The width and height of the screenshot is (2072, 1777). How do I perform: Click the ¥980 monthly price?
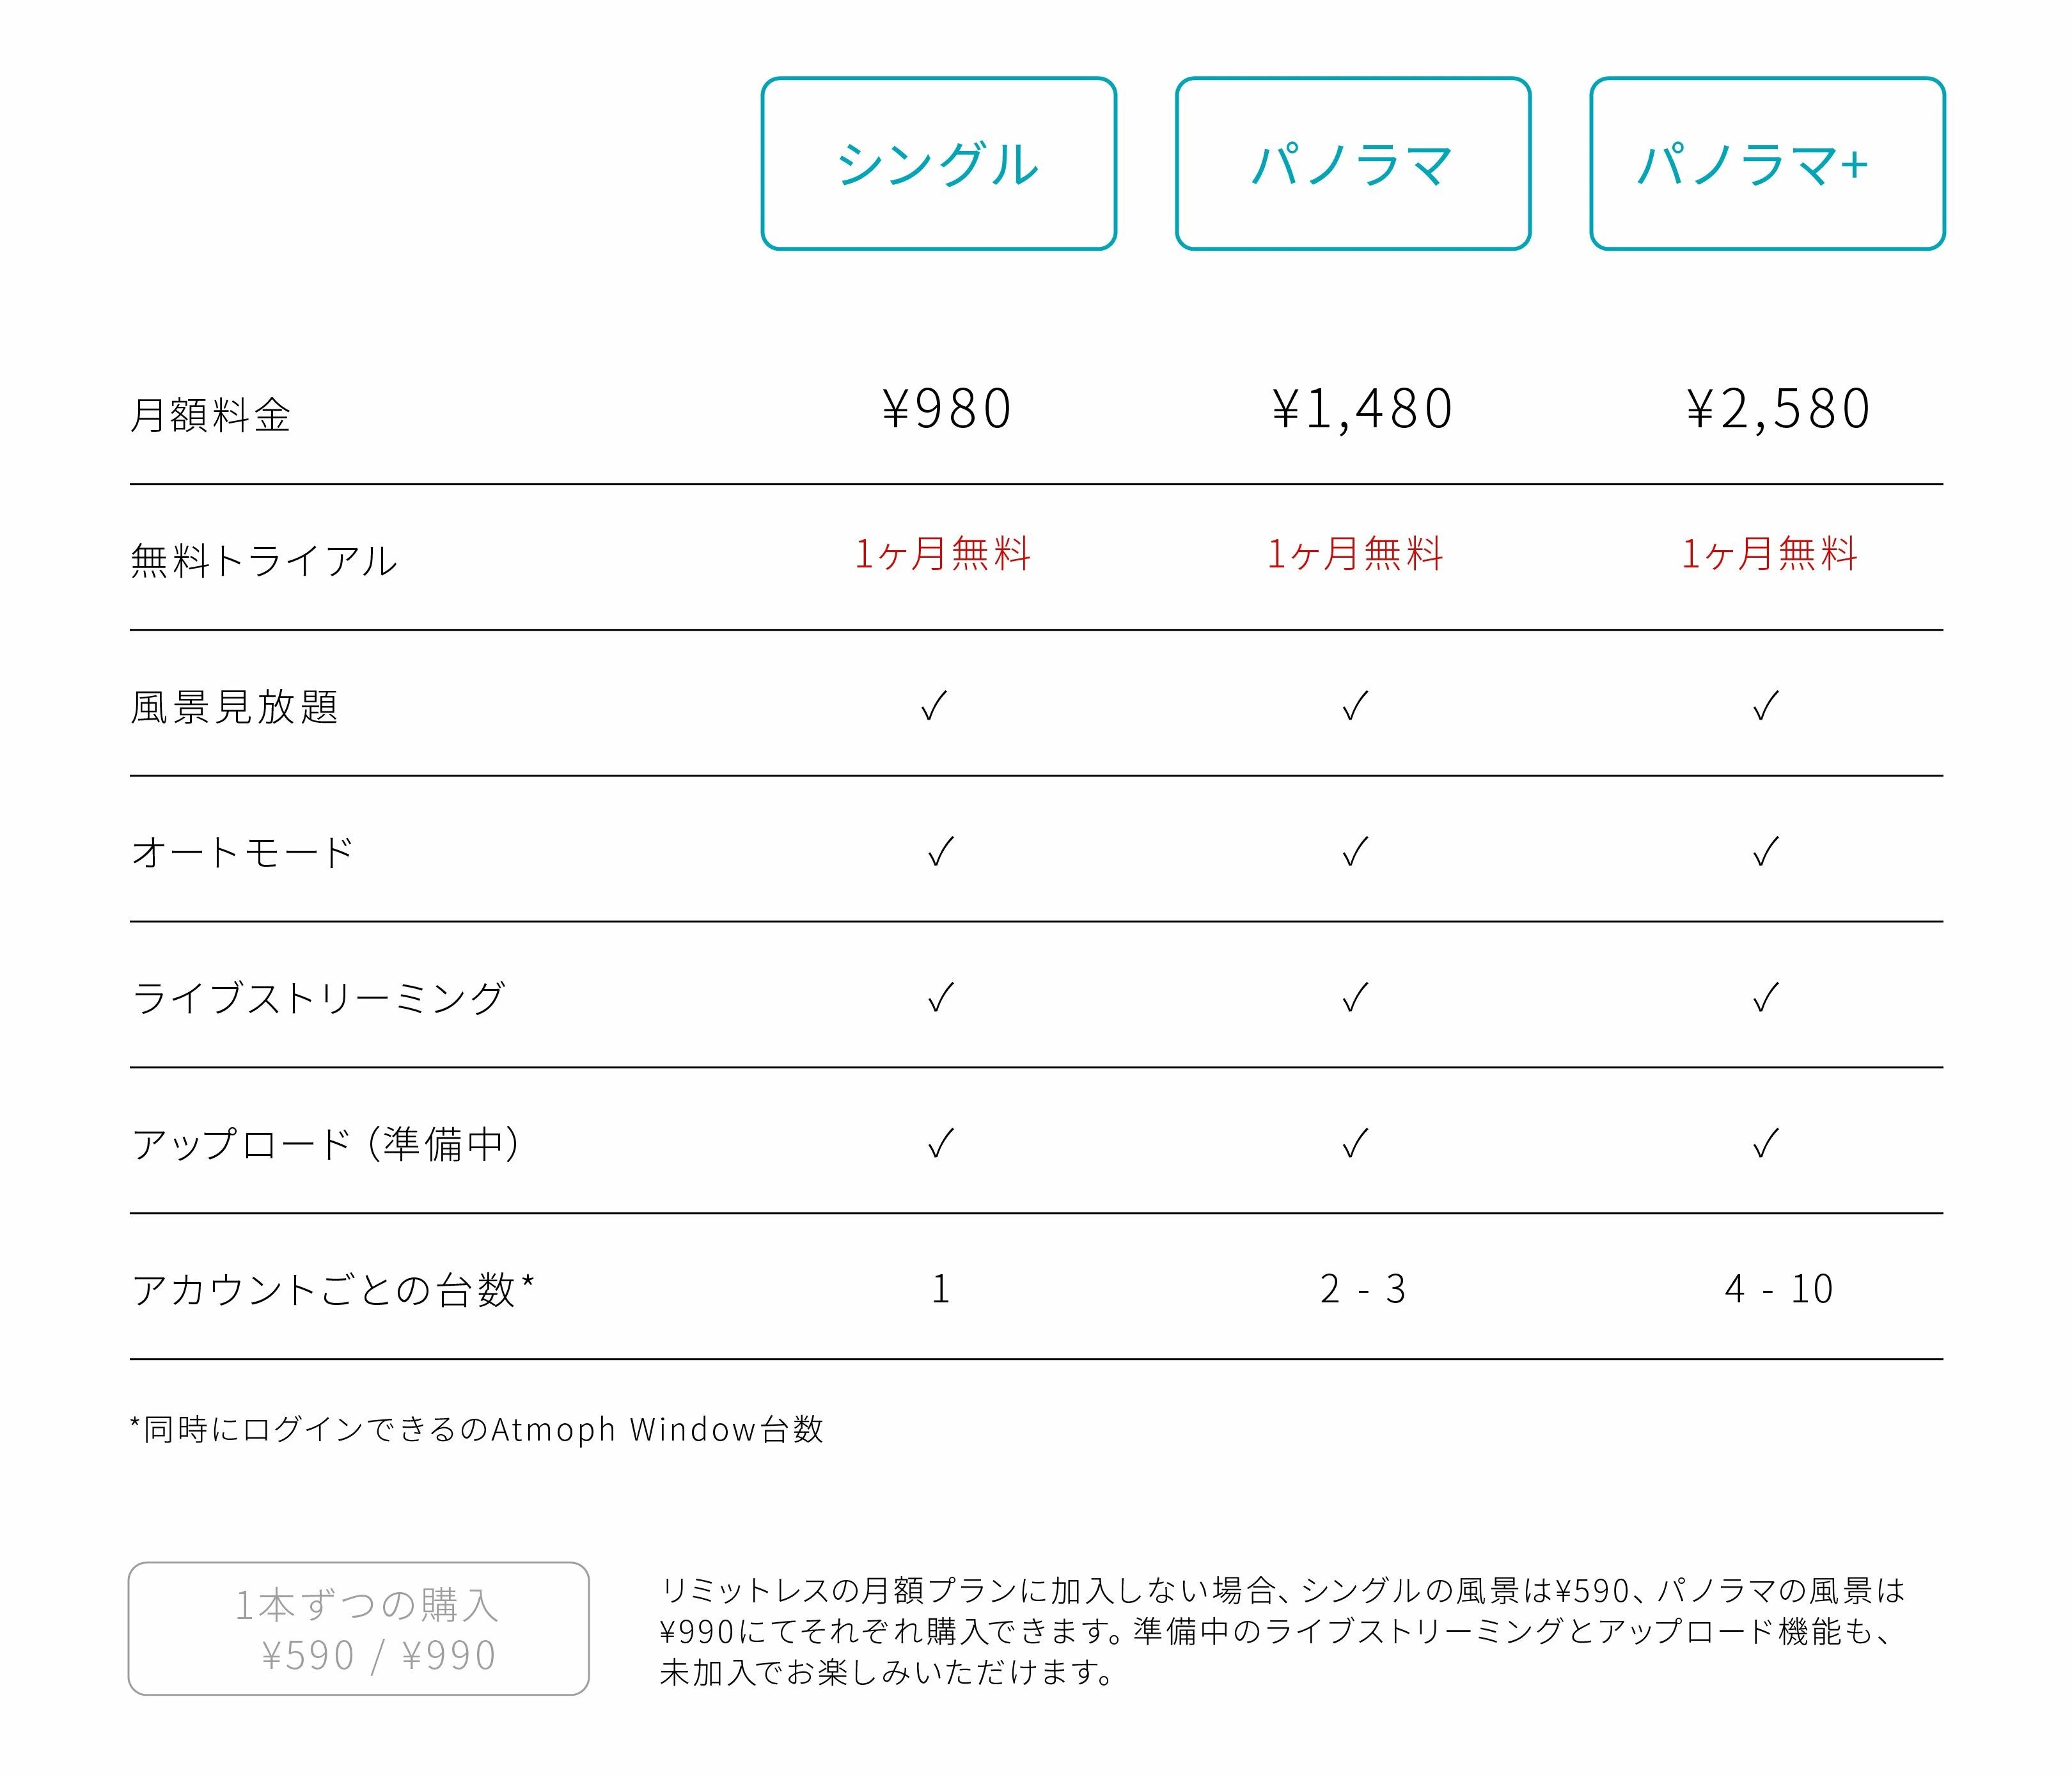coord(947,409)
